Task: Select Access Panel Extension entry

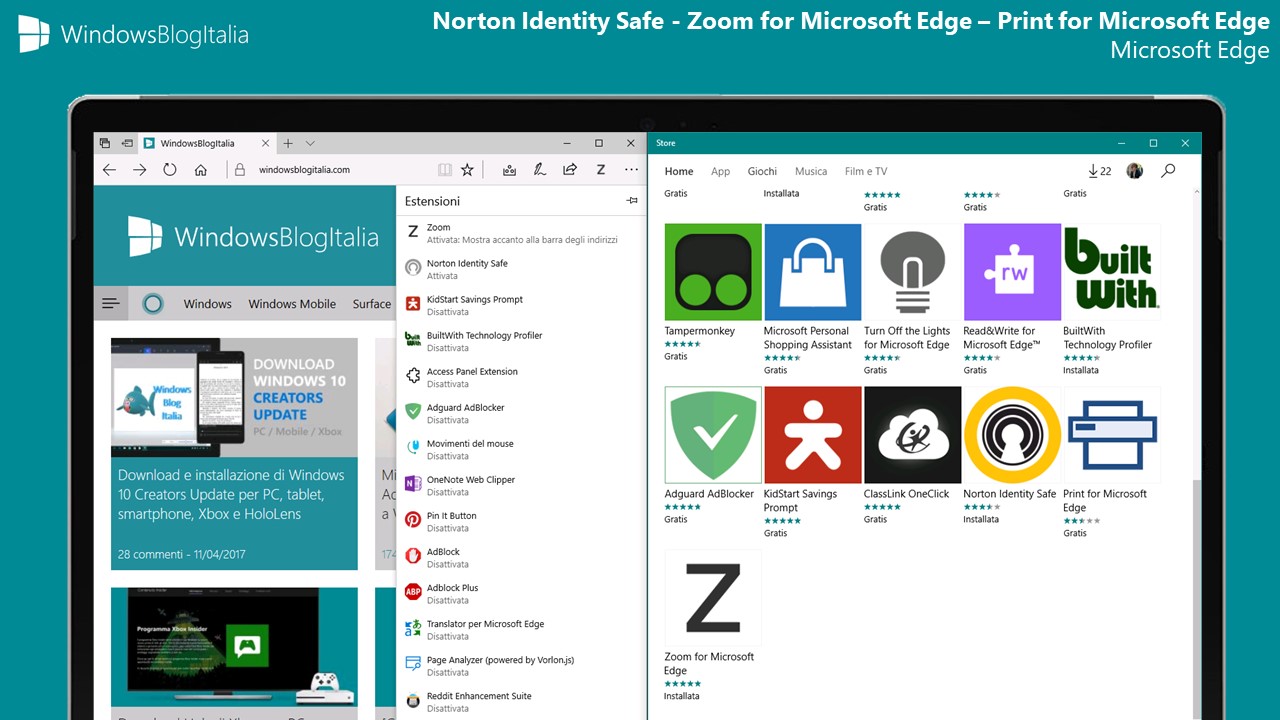Action: point(520,378)
